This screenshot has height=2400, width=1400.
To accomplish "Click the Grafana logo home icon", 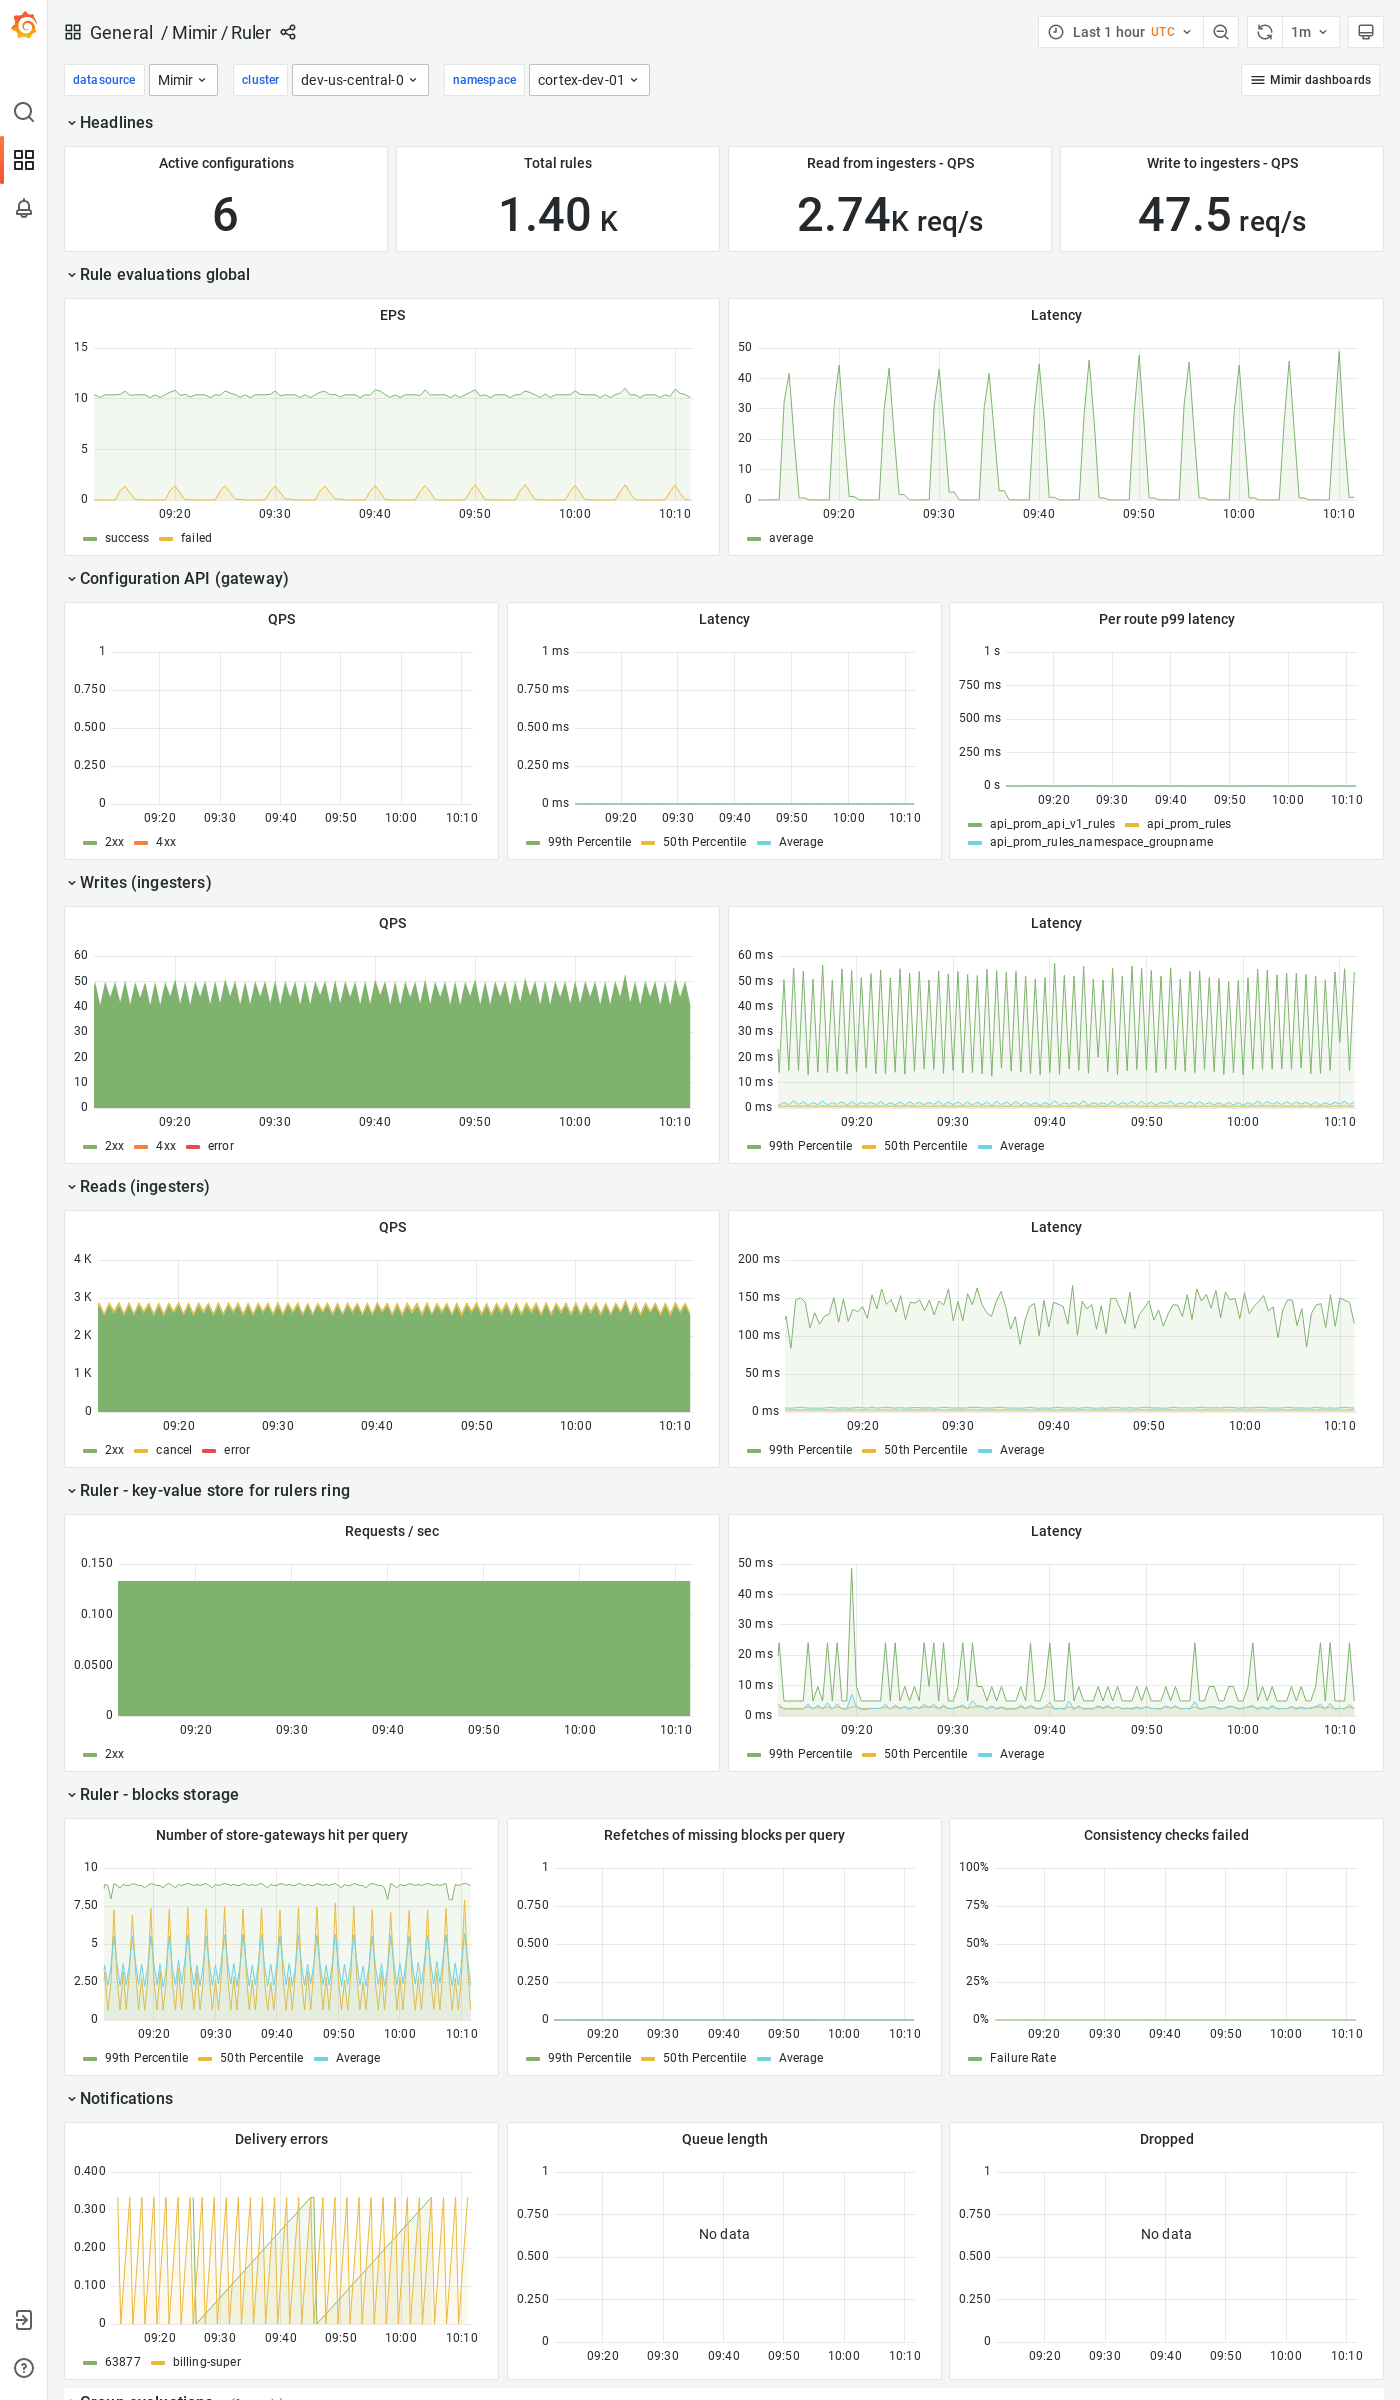I will (24, 26).
